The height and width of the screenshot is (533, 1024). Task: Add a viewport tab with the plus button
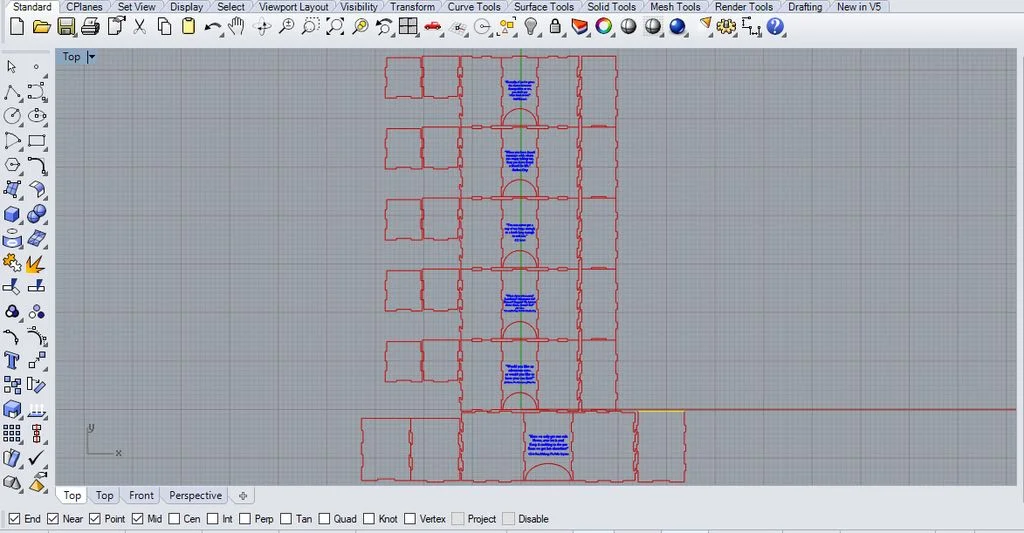pyautogui.click(x=242, y=496)
